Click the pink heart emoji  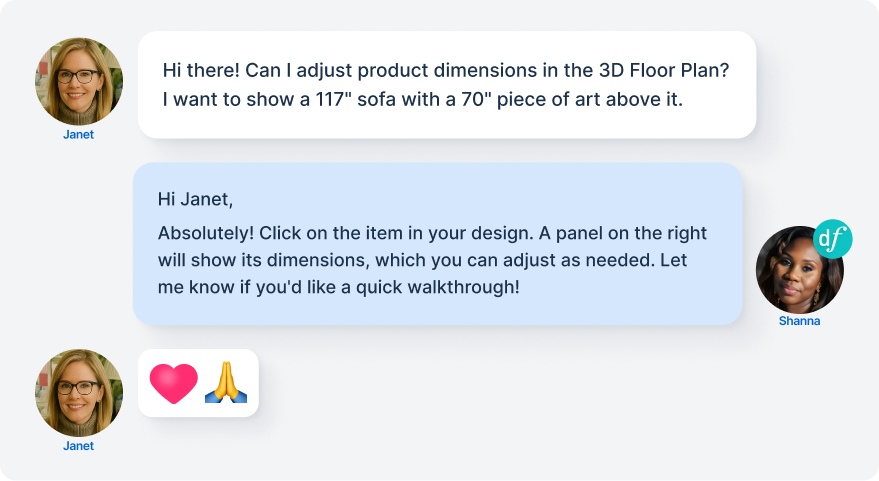(x=174, y=383)
